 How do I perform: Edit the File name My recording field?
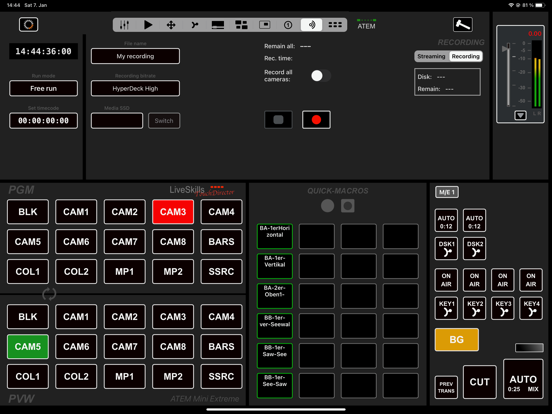coord(135,56)
